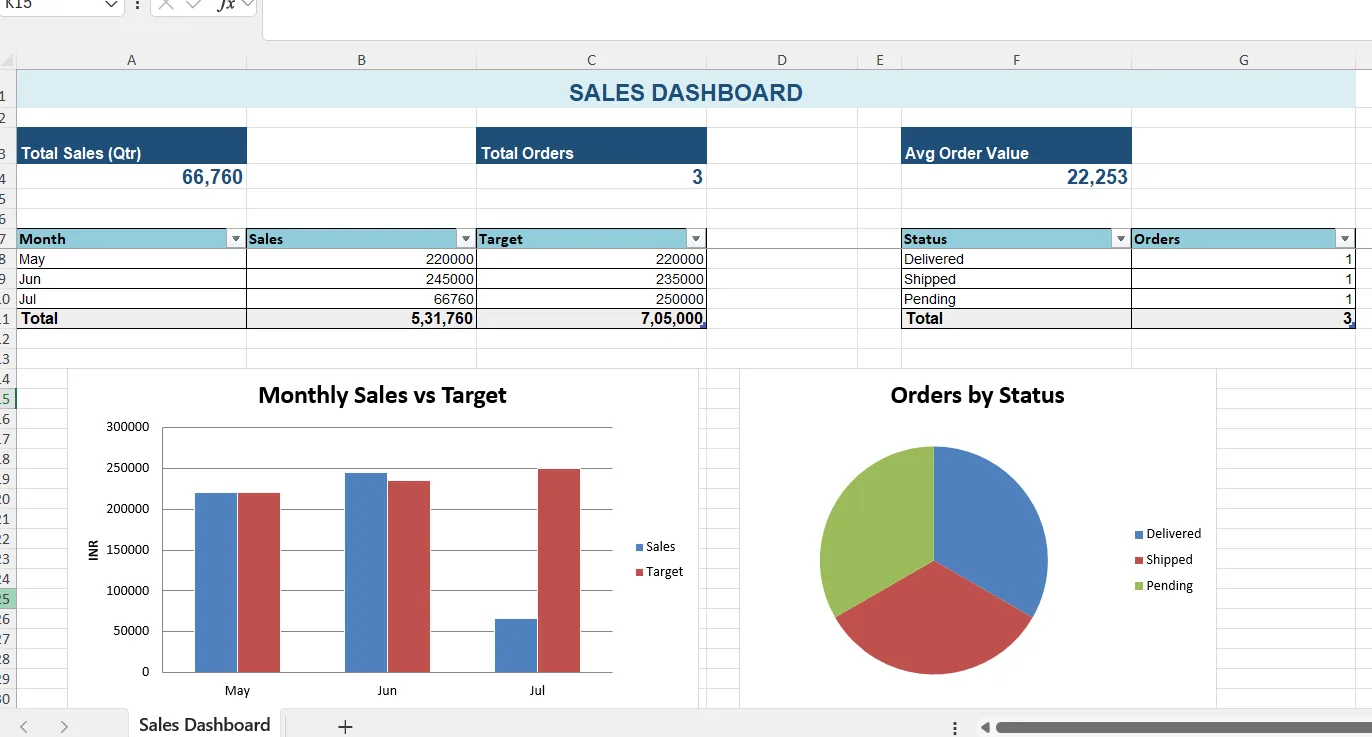Open the Orders column filter dropdown
The image size is (1372, 737).
coord(1345,239)
